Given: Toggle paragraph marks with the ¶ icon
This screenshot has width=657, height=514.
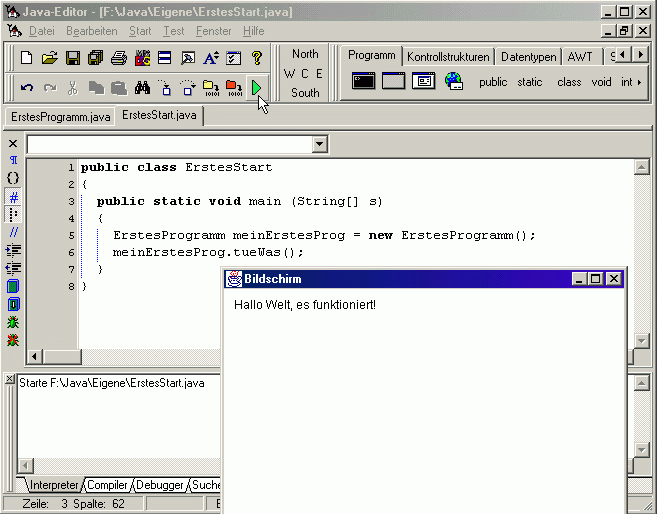Looking at the screenshot, I should coord(13,161).
